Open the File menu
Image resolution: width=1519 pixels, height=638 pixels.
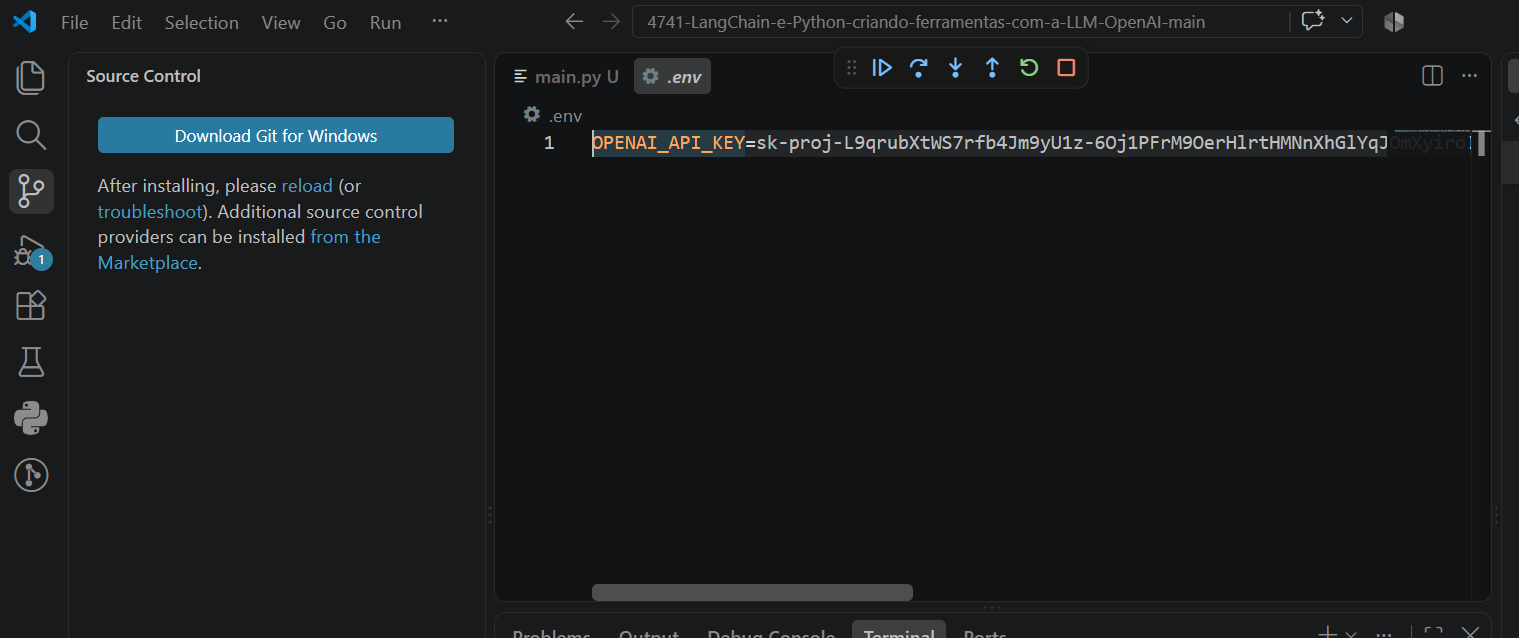[75, 22]
